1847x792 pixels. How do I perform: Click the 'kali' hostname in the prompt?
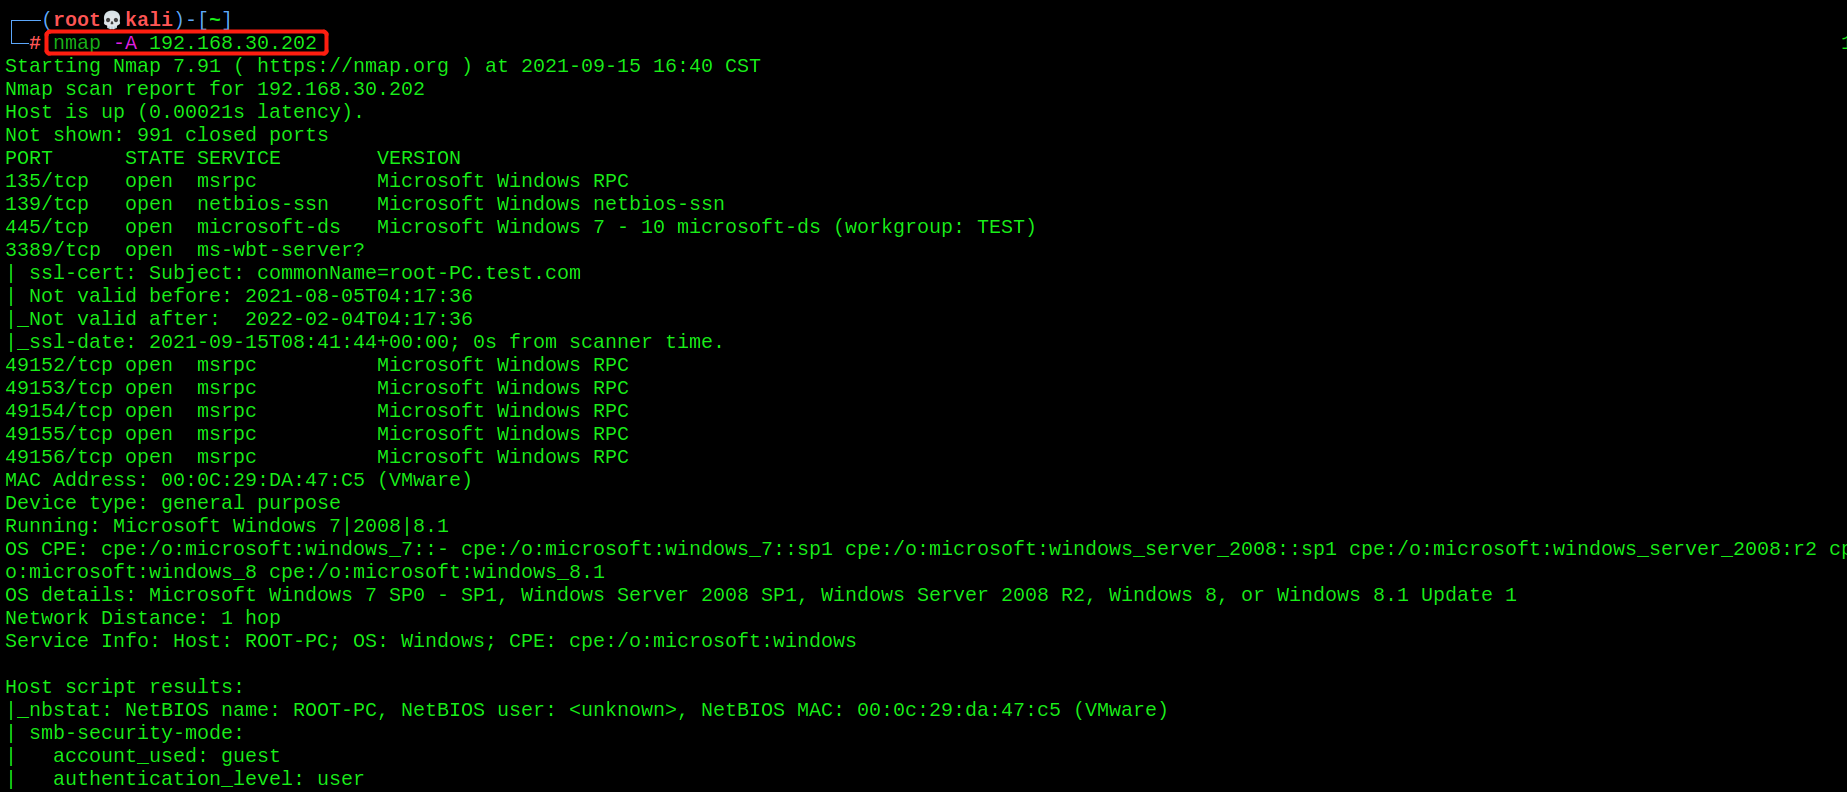(x=149, y=20)
